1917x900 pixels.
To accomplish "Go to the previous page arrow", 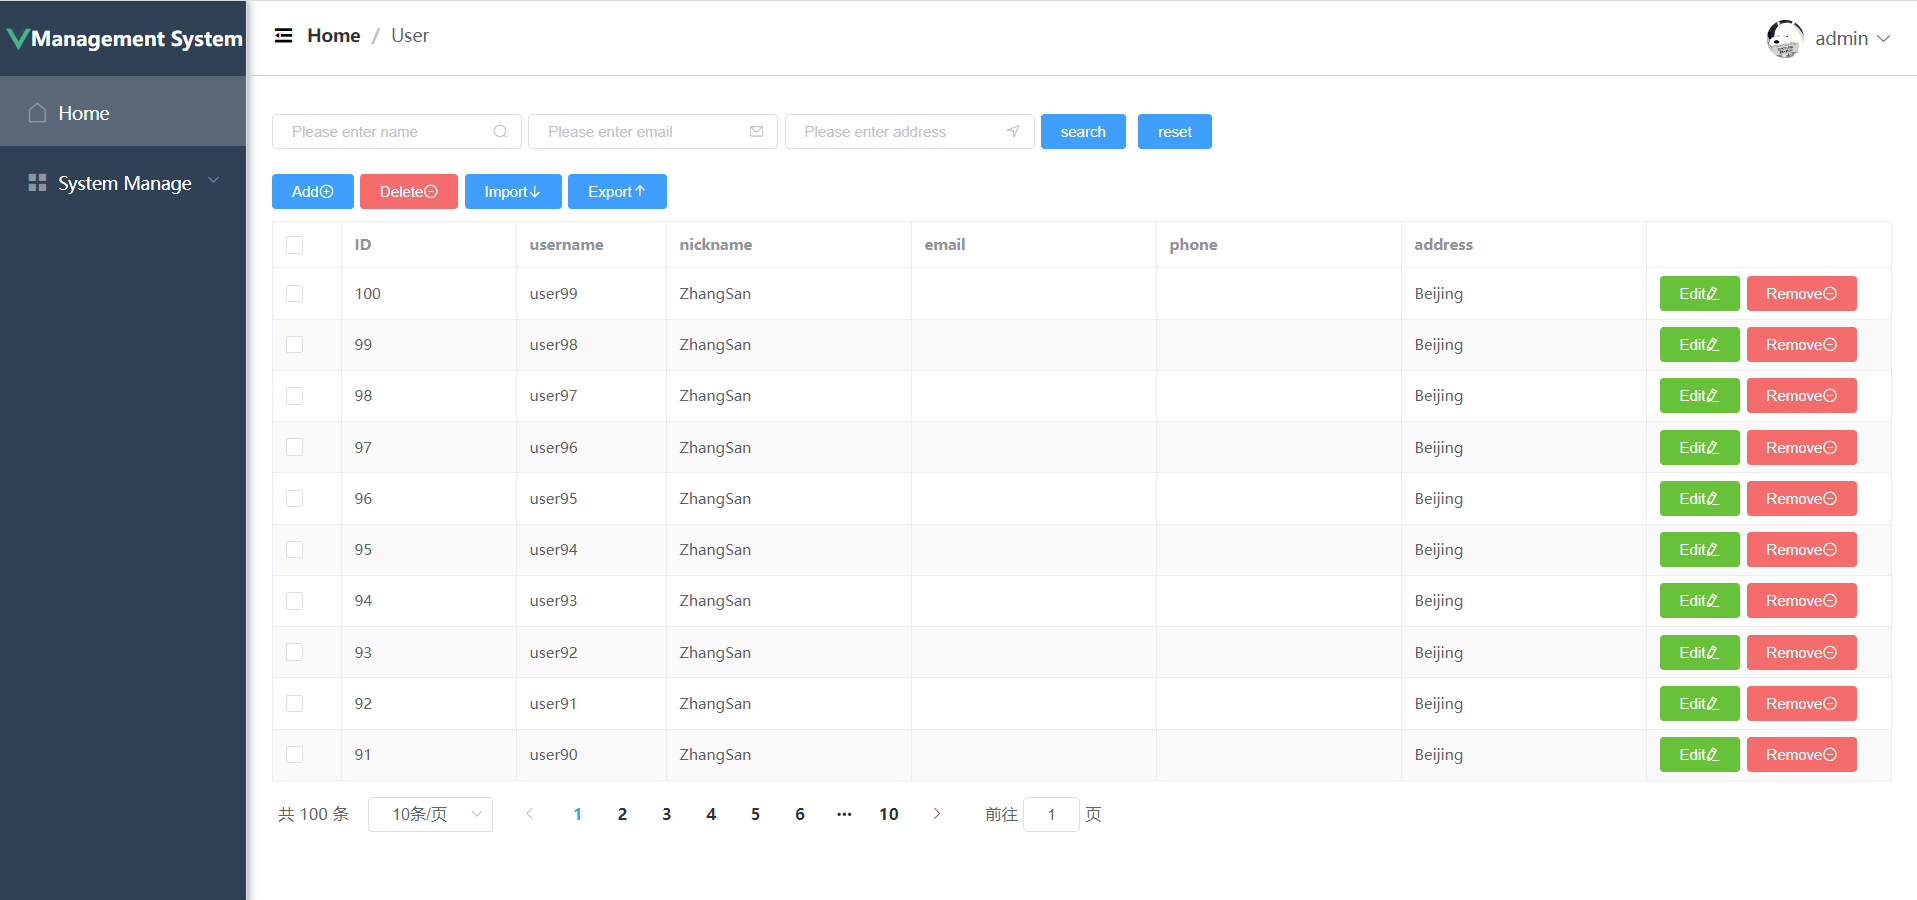I will coord(530,814).
